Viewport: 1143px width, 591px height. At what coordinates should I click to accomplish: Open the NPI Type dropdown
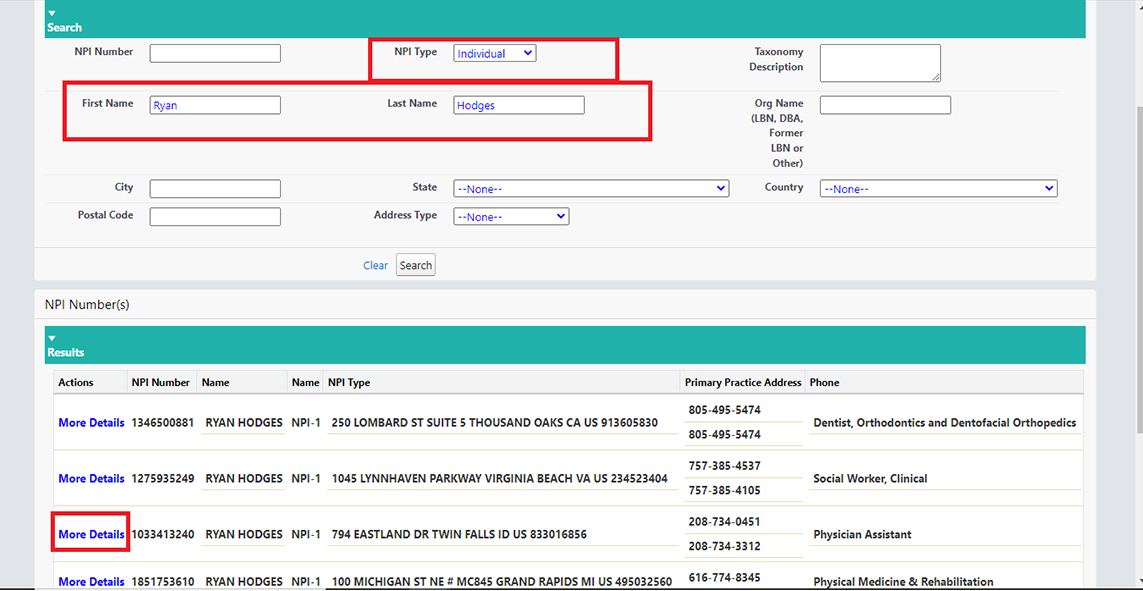tap(494, 53)
